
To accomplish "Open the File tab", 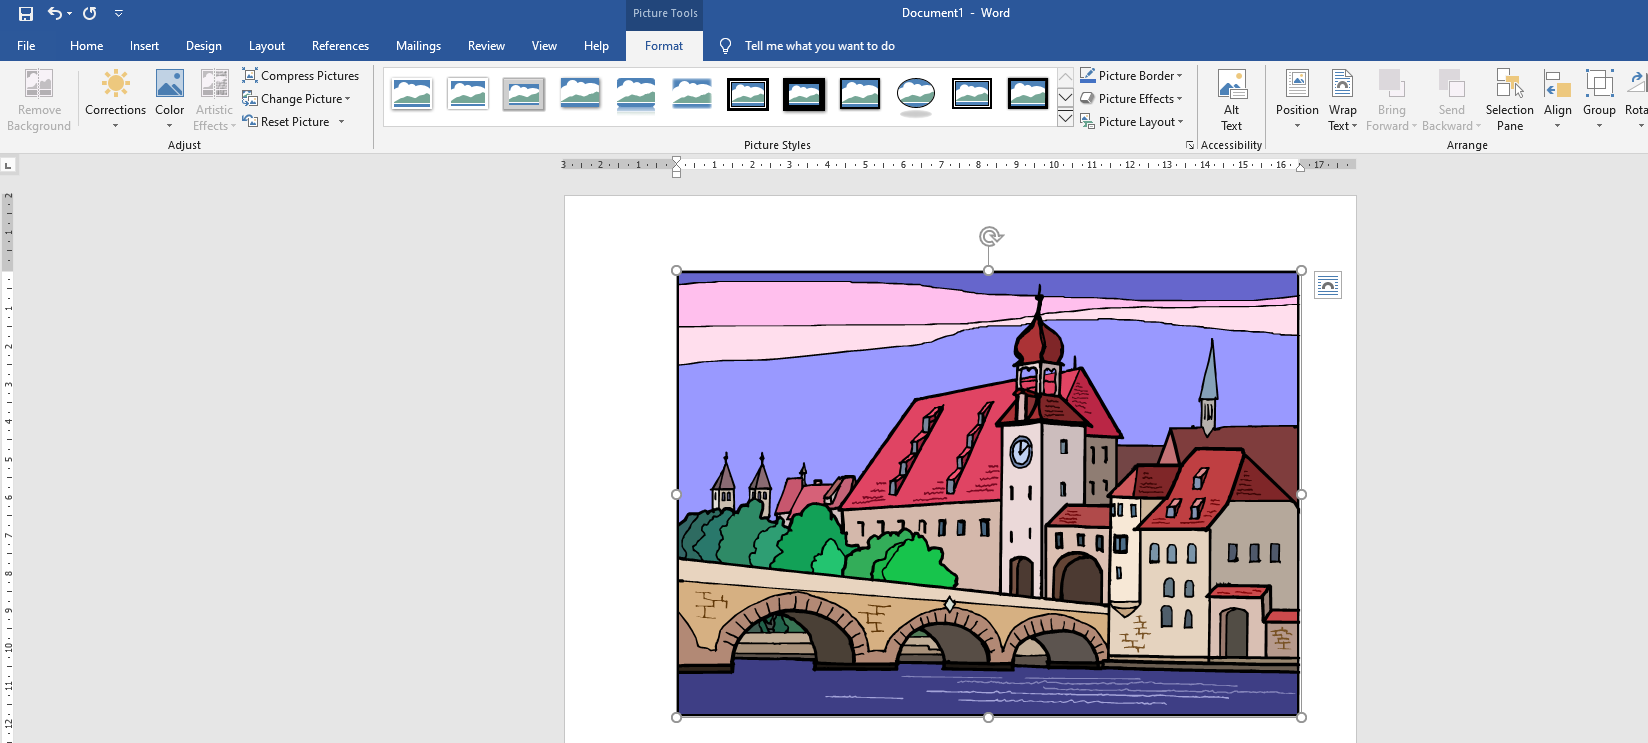I will coord(26,46).
